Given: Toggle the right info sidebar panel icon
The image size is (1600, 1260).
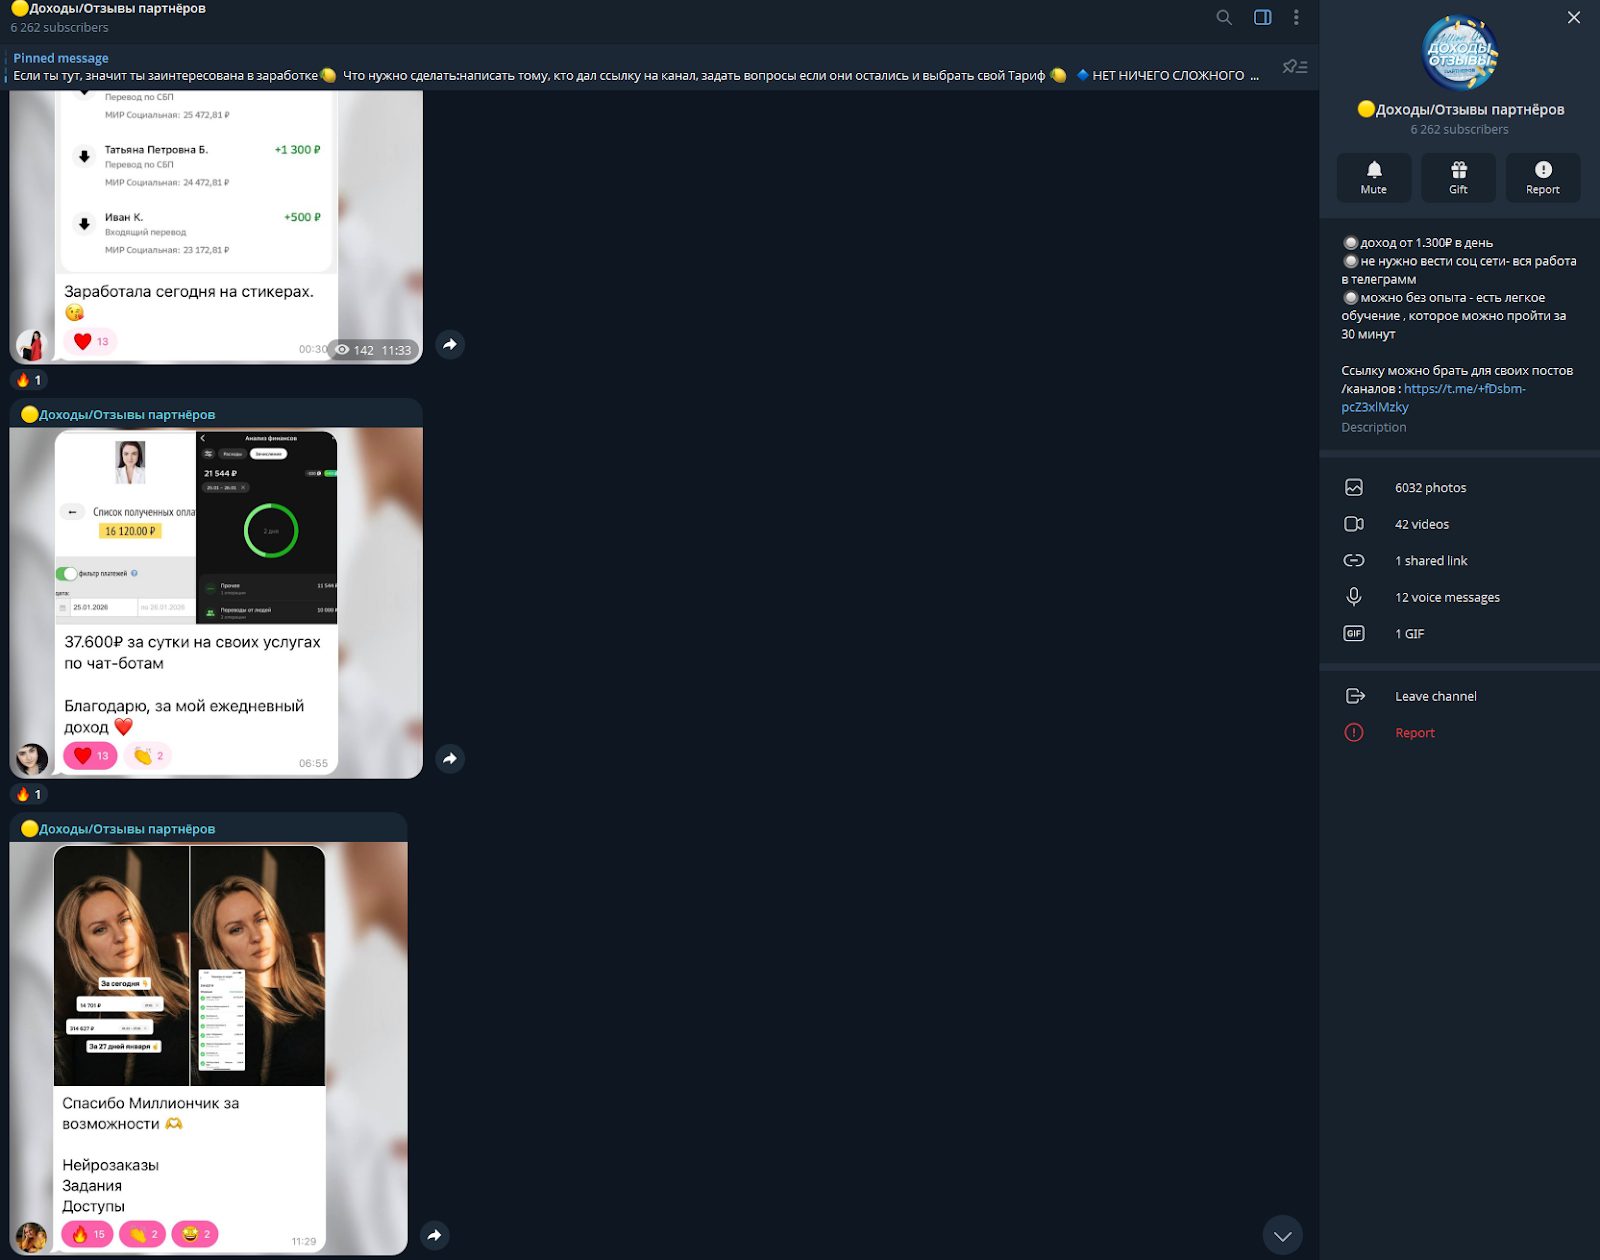Looking at the screenshot, I should (x=1262, y=17).
